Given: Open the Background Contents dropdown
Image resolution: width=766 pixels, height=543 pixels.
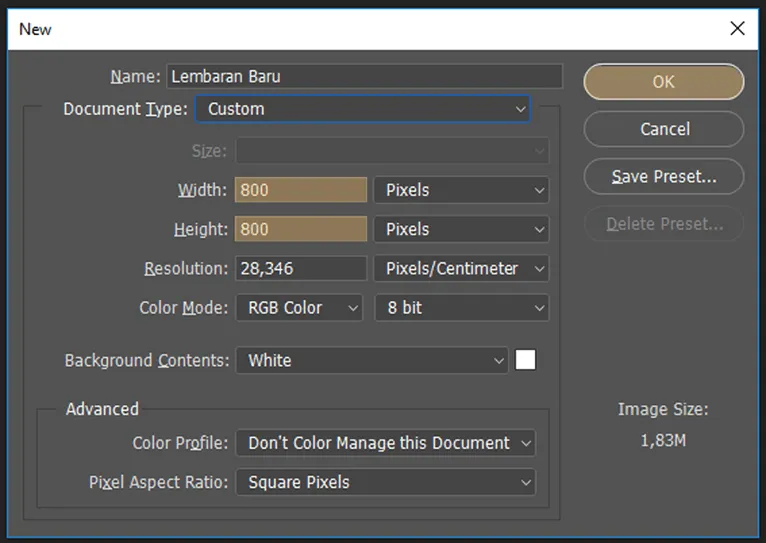Looking at the screenshot, I should click(372, 360).
